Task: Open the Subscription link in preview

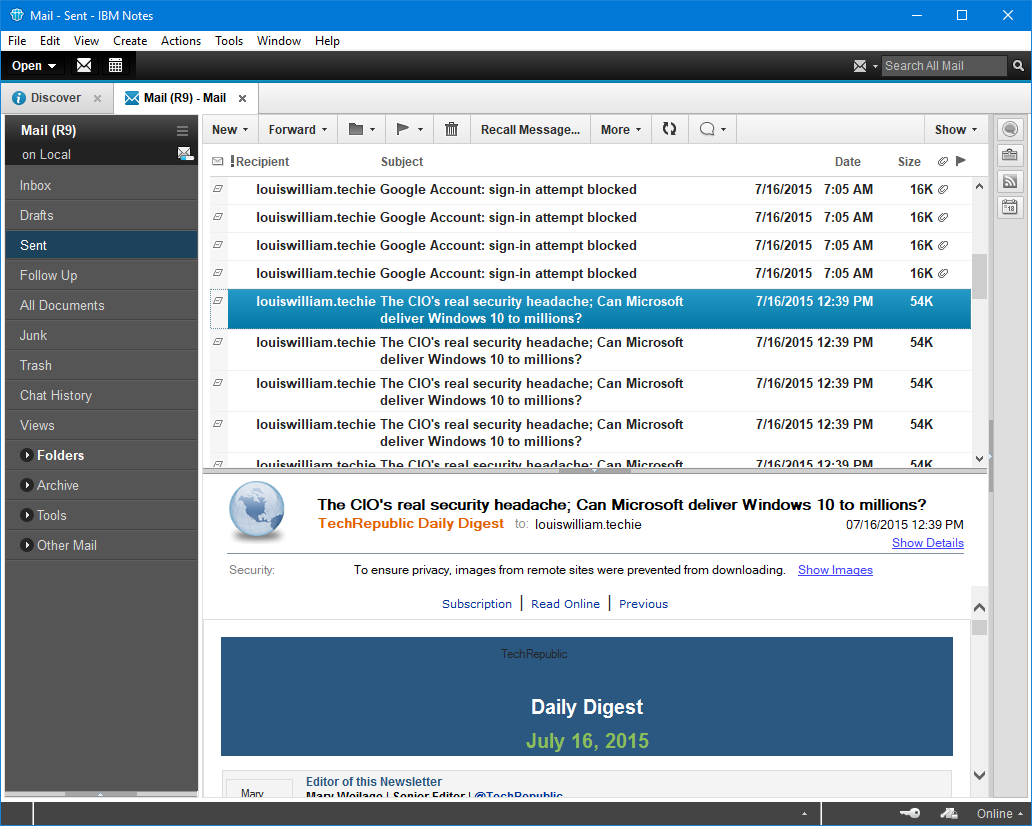Action: pyautogui.click(x=477, y=604)
